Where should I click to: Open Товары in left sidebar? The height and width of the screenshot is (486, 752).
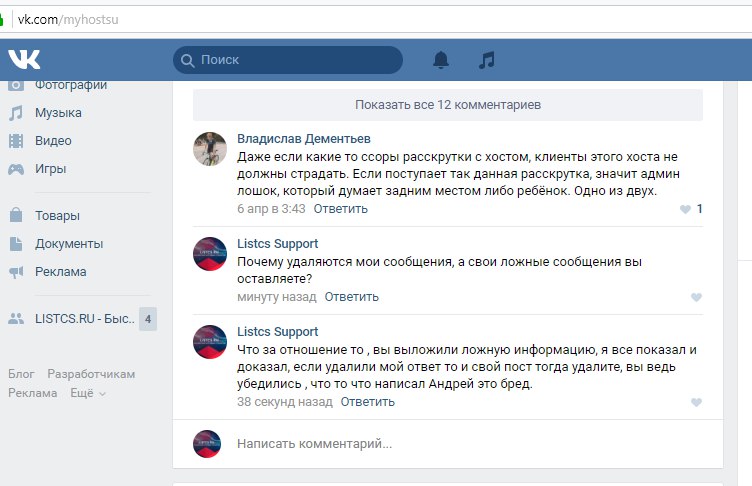(57, 215)
